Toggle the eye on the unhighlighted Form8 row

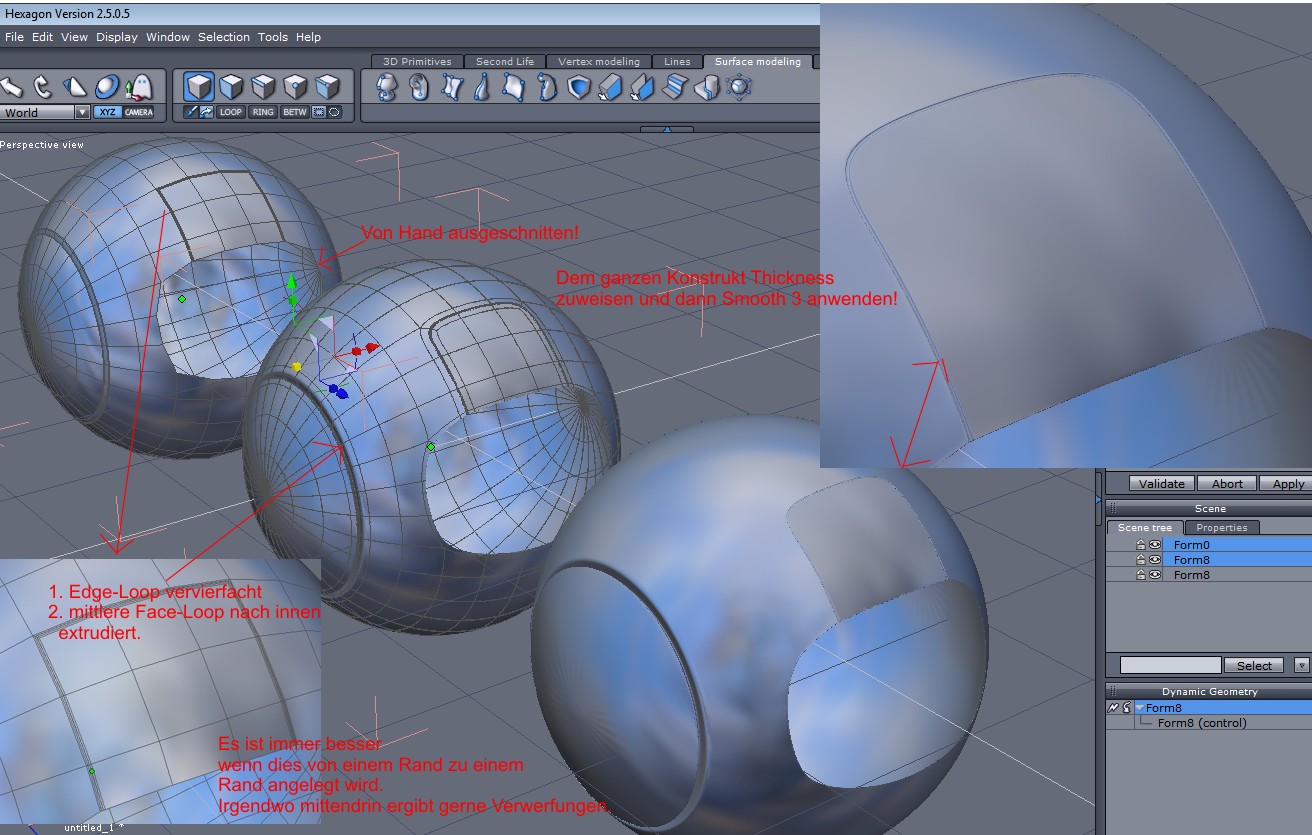[1154, 575]
